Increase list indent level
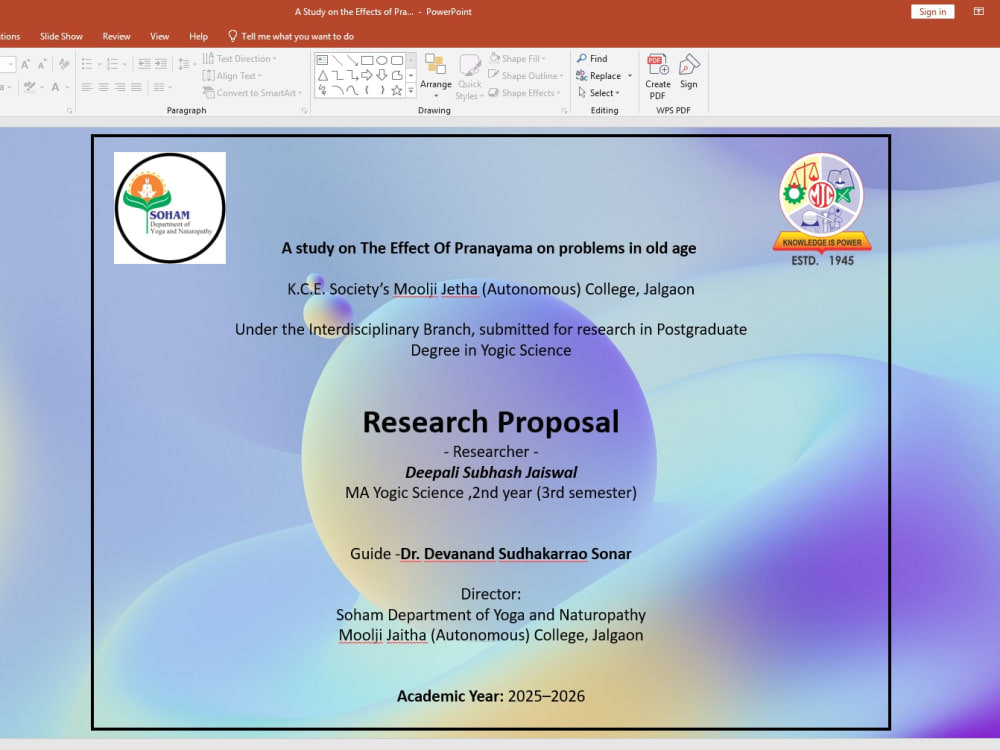The width and height of the screenshot is (1000, 750). [161, 64]
